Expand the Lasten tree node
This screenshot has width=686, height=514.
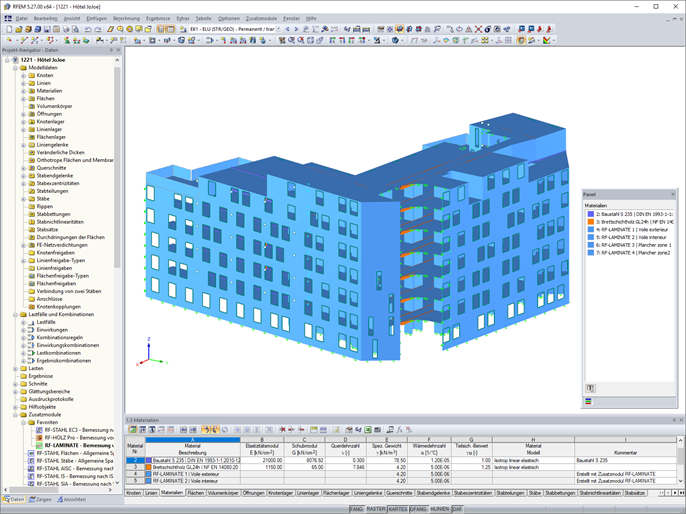point(15,368)
